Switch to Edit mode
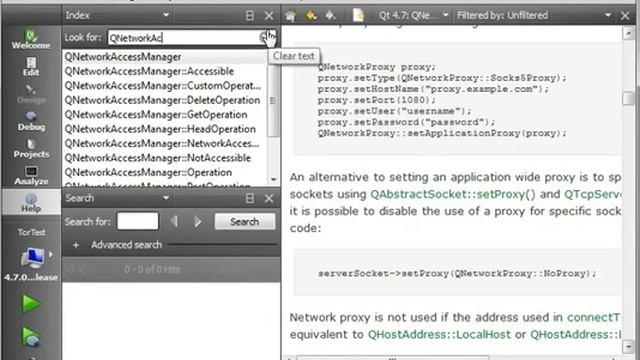 [x=31, y=67]
